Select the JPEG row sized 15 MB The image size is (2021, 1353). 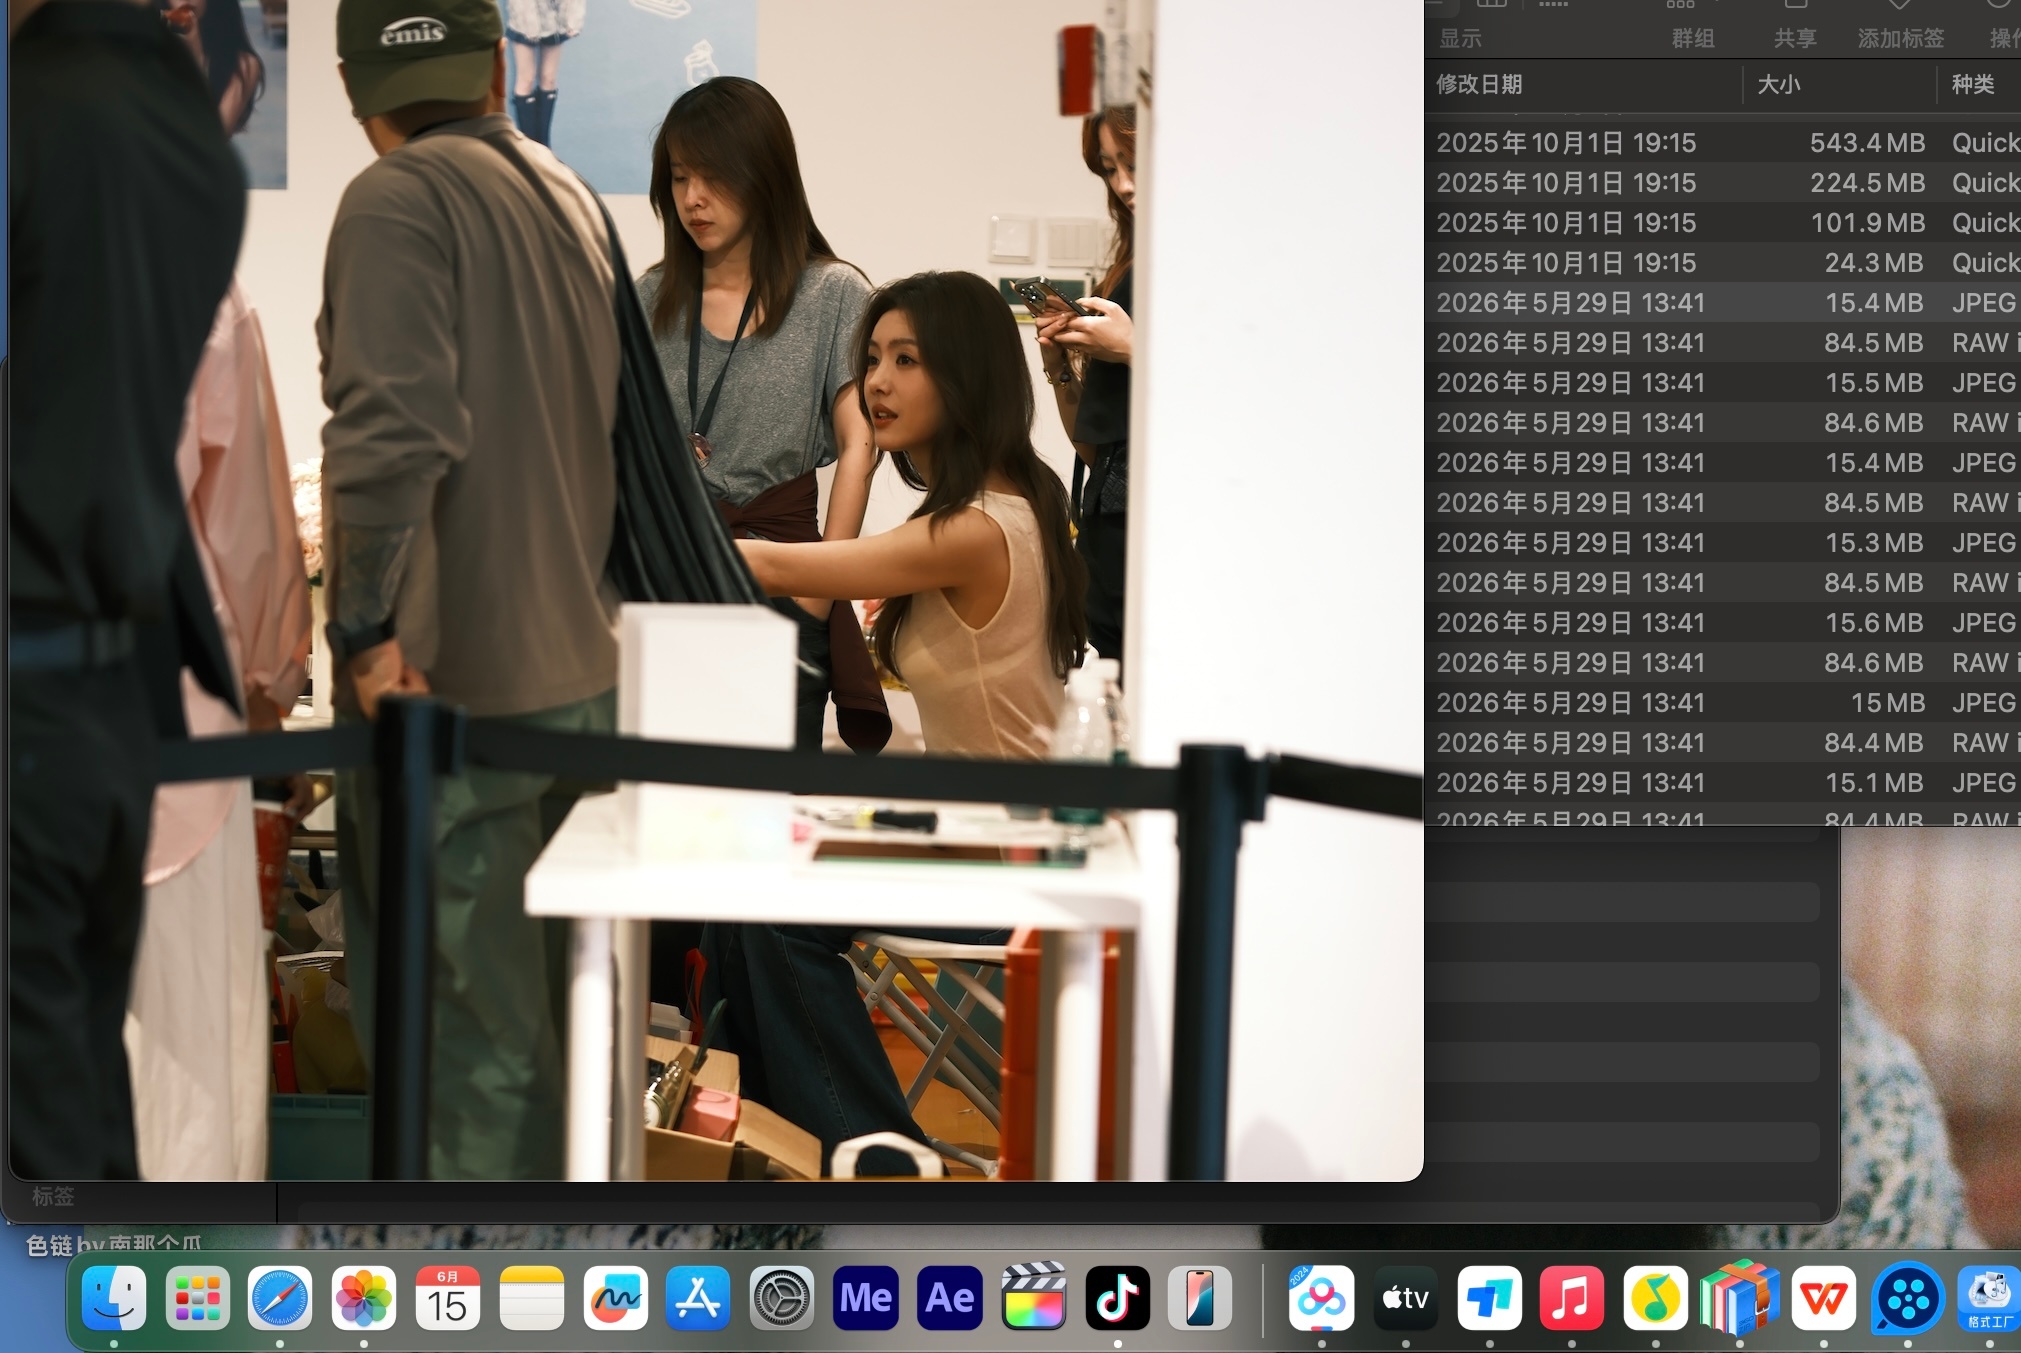pyautogui.click(x=1722, y=703)
